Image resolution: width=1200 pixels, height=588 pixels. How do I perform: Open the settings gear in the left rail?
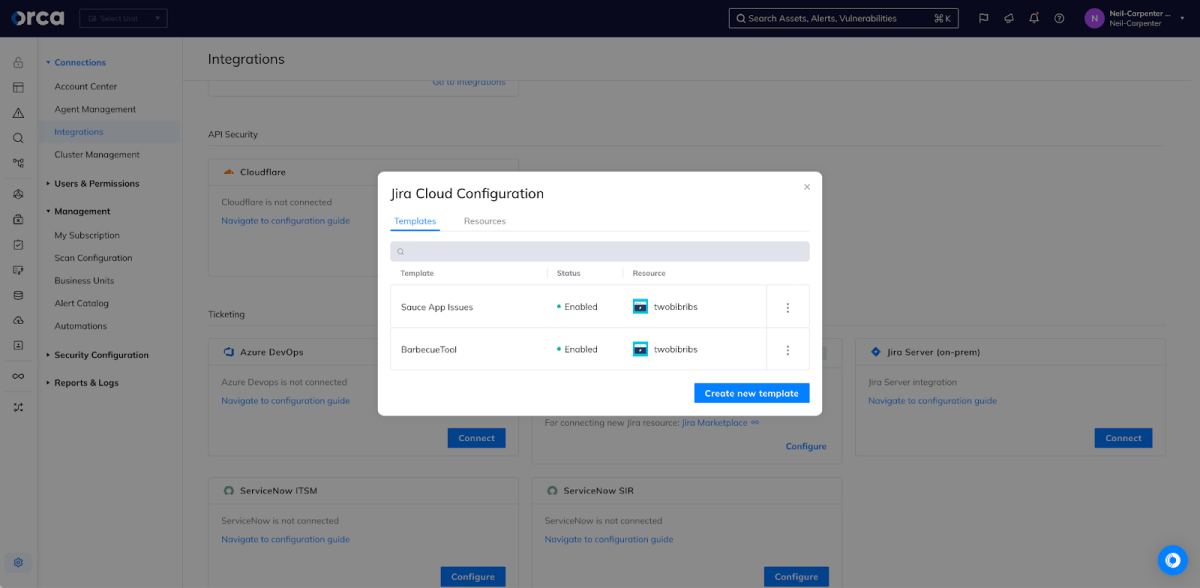click(x=18, y=562)
